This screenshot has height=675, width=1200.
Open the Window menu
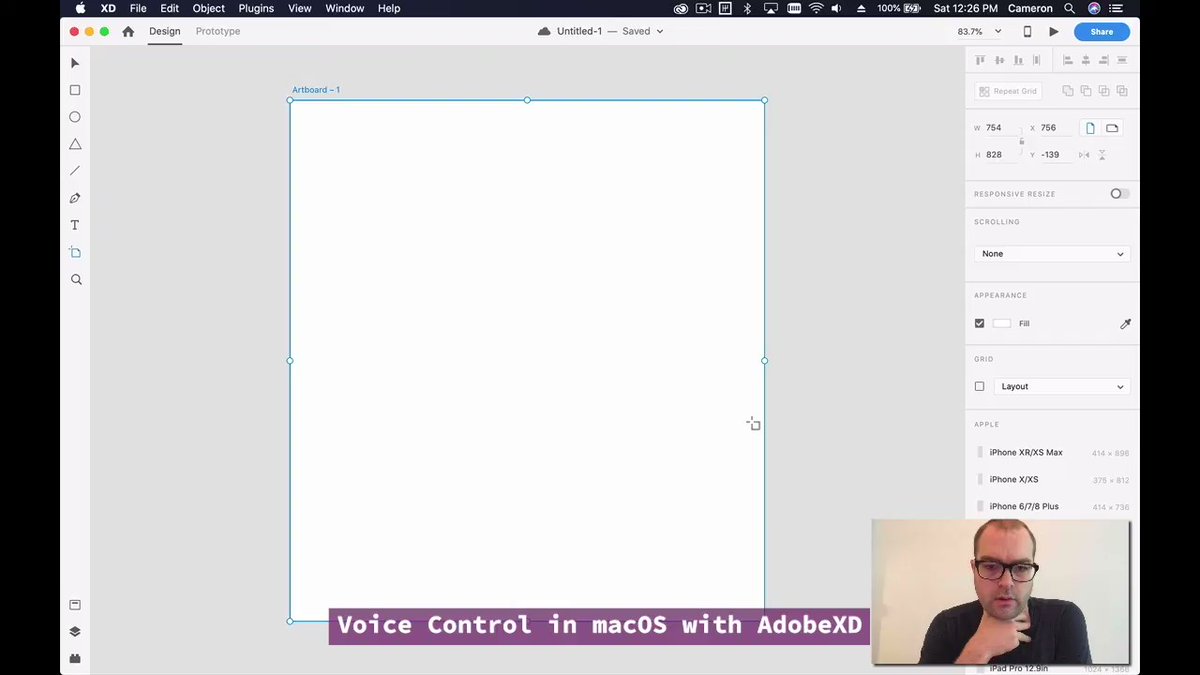[345, 8]
